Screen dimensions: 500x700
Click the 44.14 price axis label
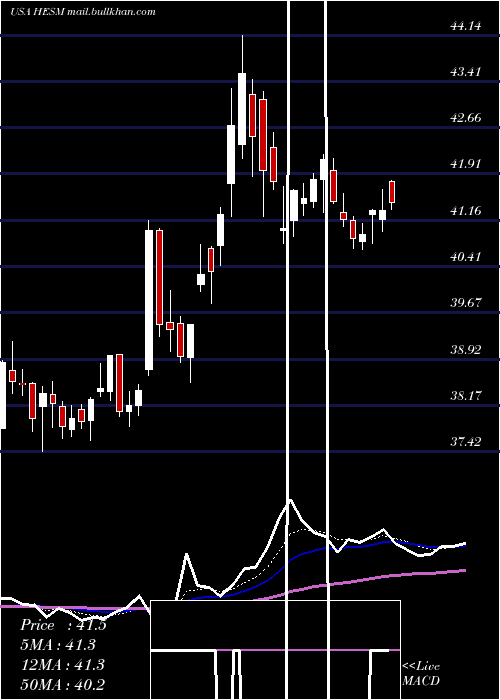pyautogui.click(x=466, y=26)
